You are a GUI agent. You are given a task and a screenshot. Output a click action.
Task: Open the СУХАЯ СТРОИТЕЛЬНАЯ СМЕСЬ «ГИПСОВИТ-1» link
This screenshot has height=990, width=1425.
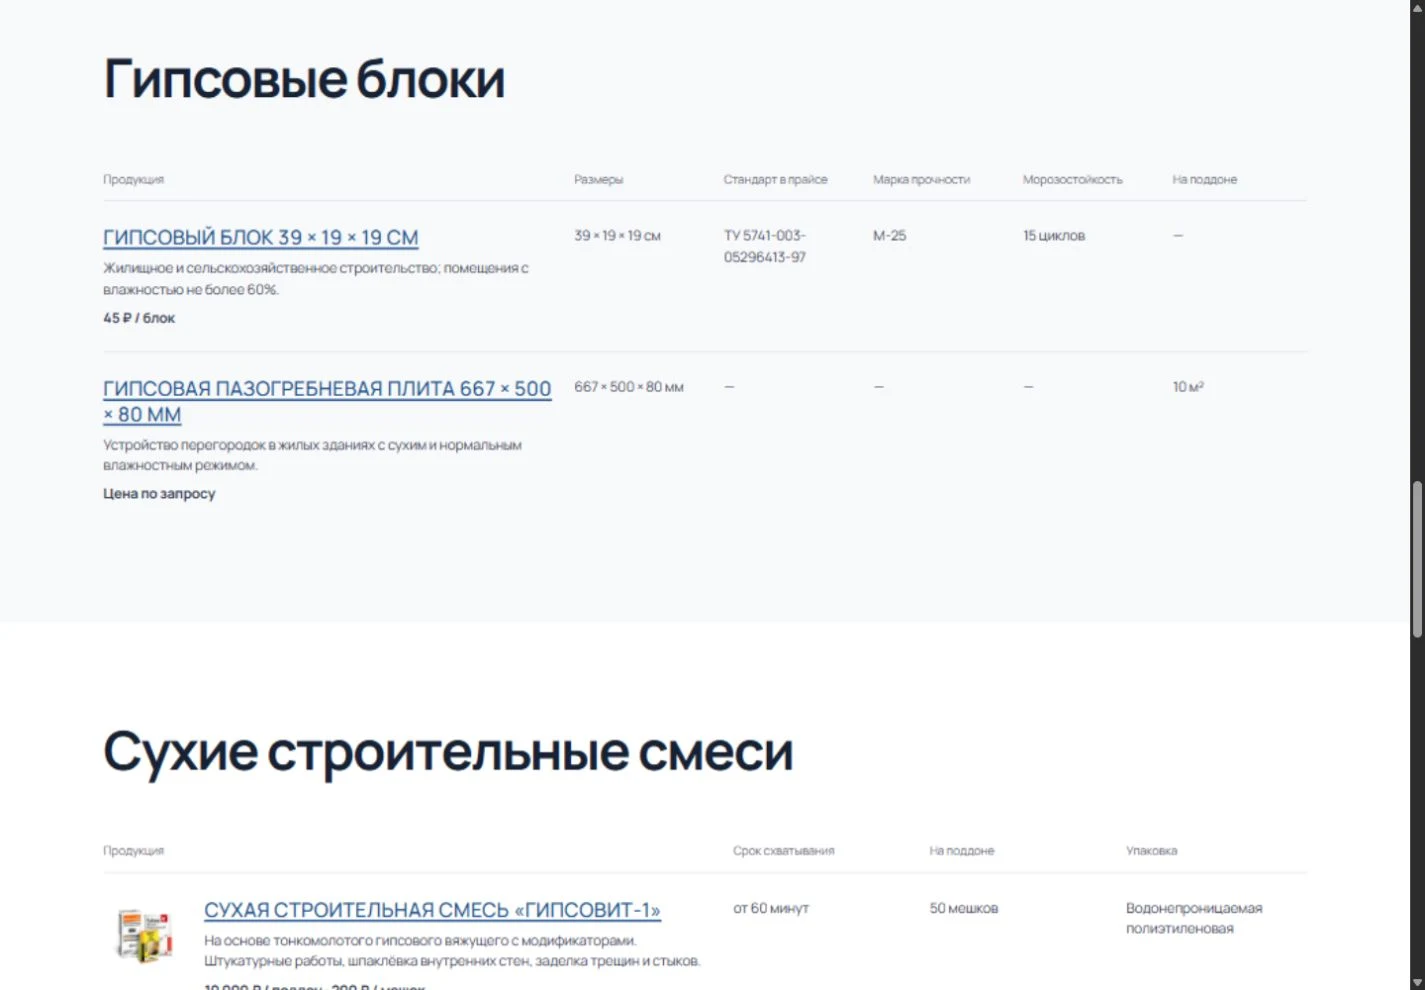click(432, 910)
